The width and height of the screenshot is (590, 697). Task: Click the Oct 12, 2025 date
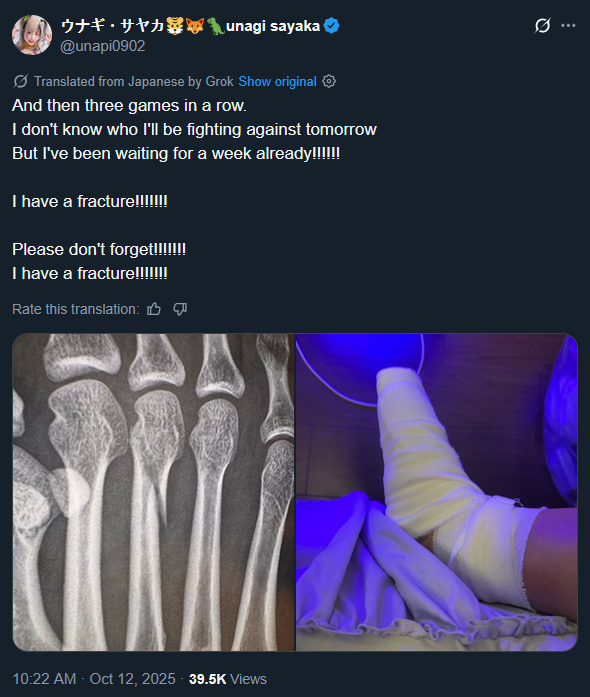[x=132, y=679]
